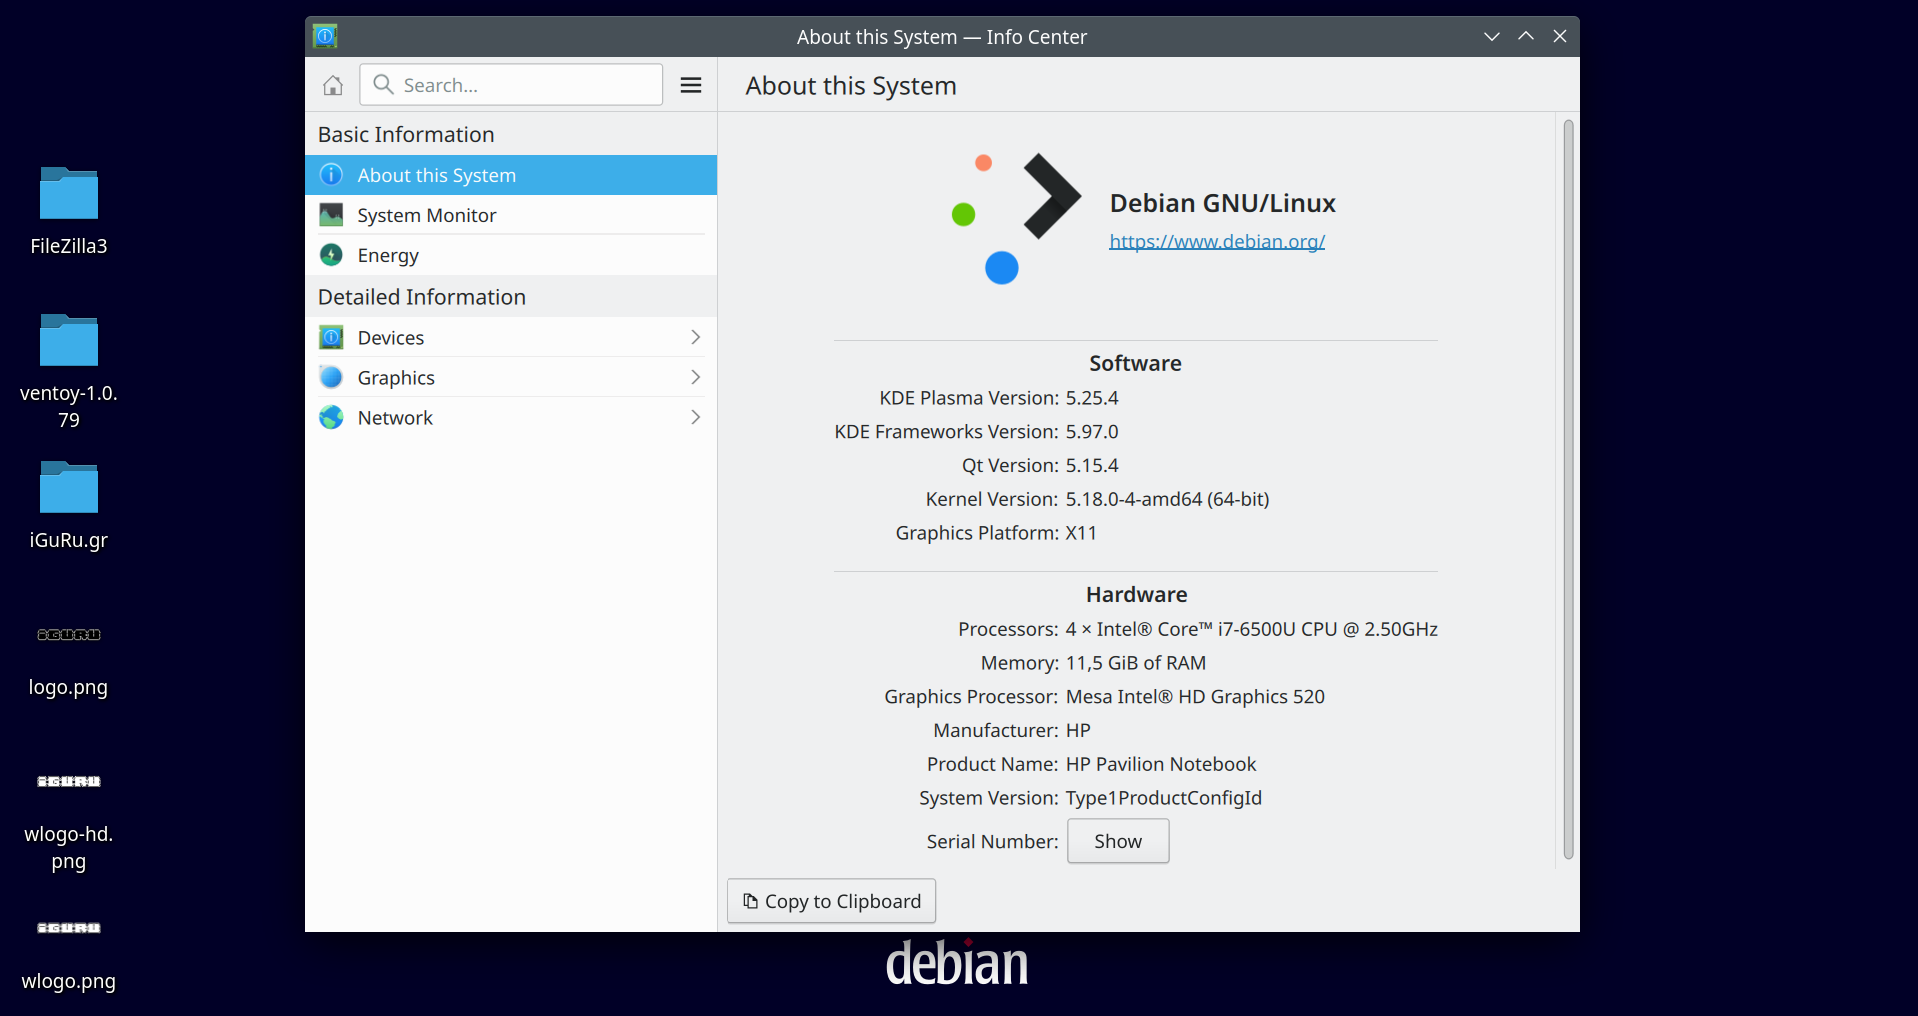Maximize the Info Center window

point(1526,36)
